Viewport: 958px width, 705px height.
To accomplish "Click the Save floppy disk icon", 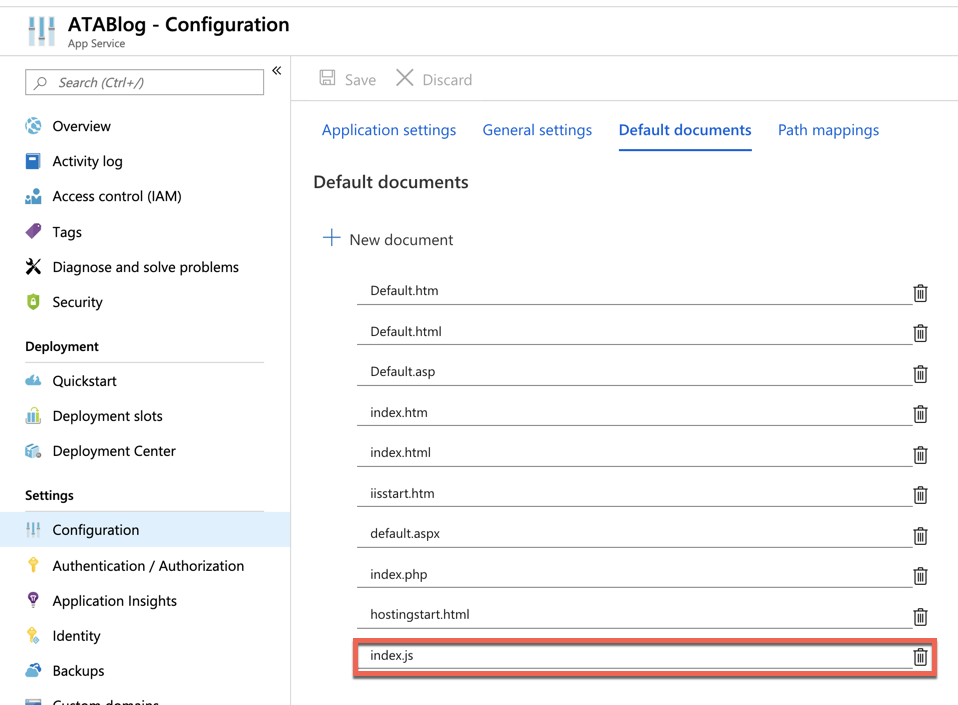I will (x=327, y=78).
